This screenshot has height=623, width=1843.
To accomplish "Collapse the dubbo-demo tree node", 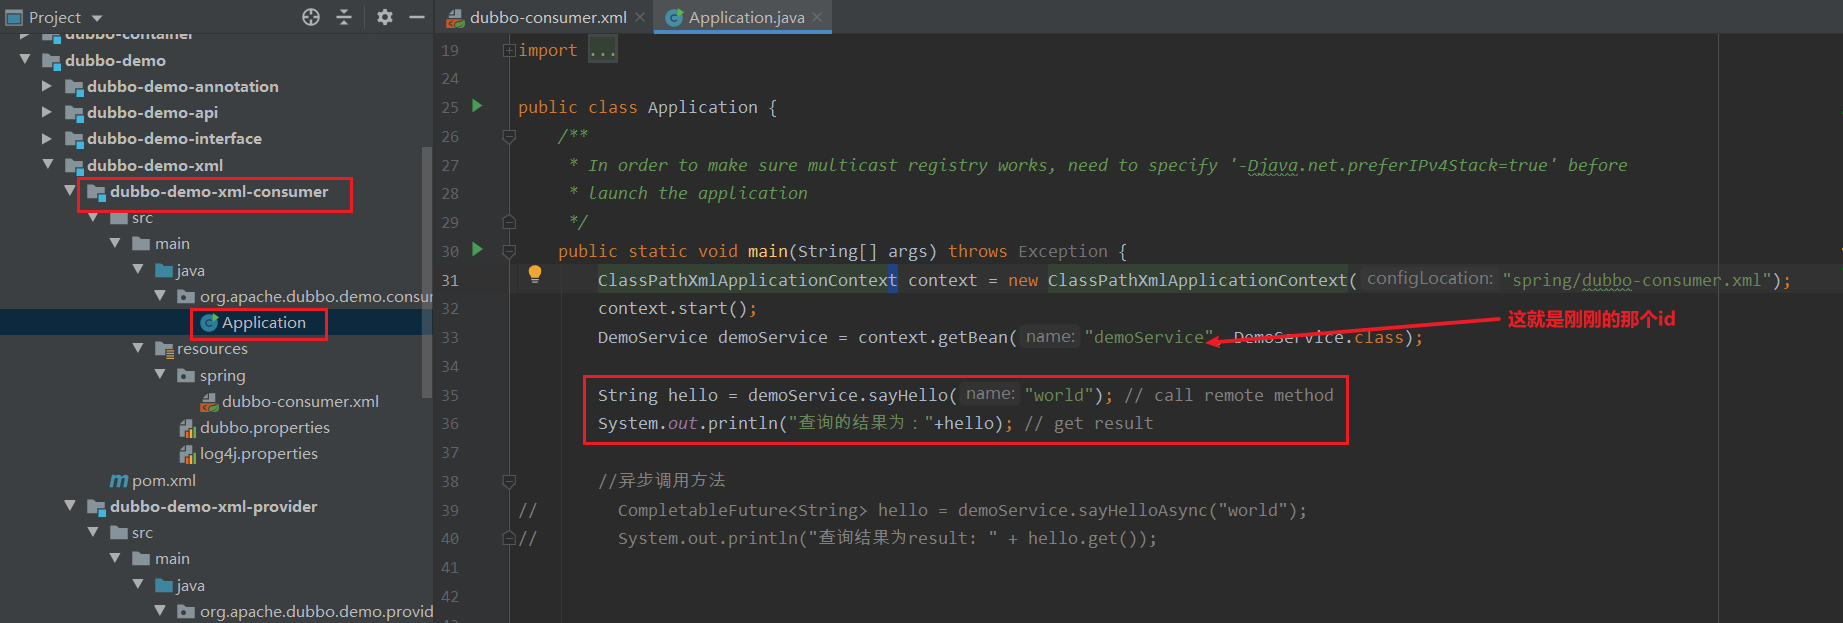I will point(25,60).
